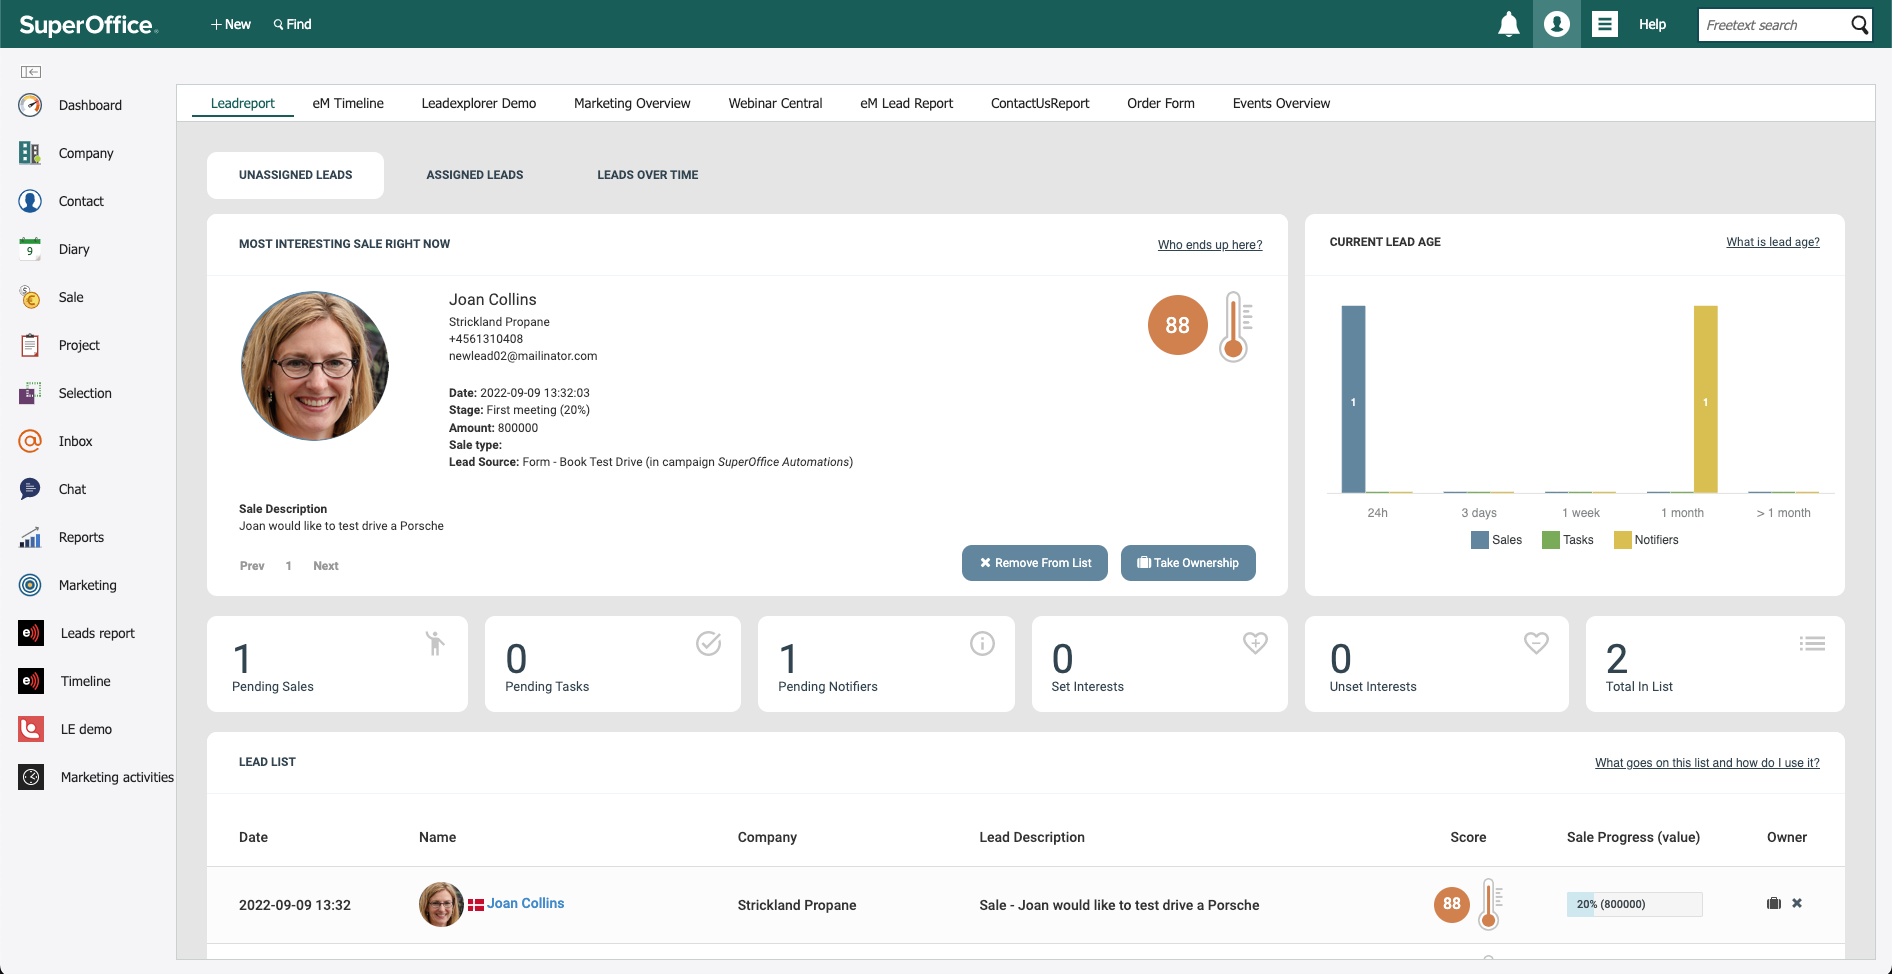Click the Take Ownership button
This screenshot has width=1892, height=974.
click(x=1188, y=563)
